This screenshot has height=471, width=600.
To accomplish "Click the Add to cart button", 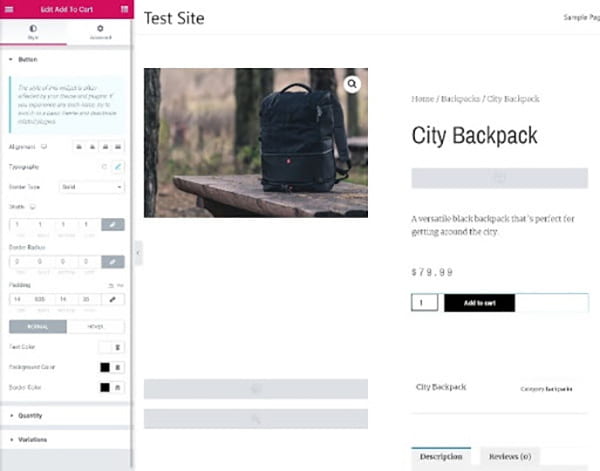I will (x=479, y=303).
